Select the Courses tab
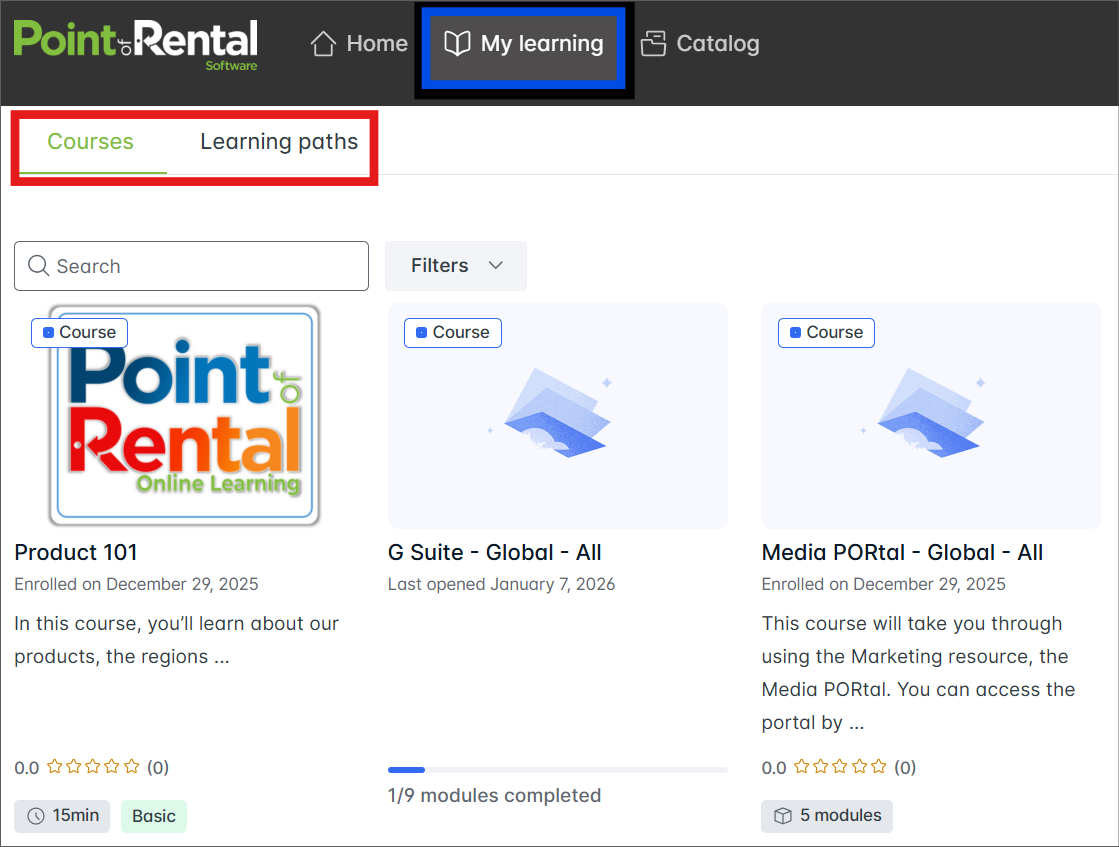The image size is (1119, 847). point(91,142)
